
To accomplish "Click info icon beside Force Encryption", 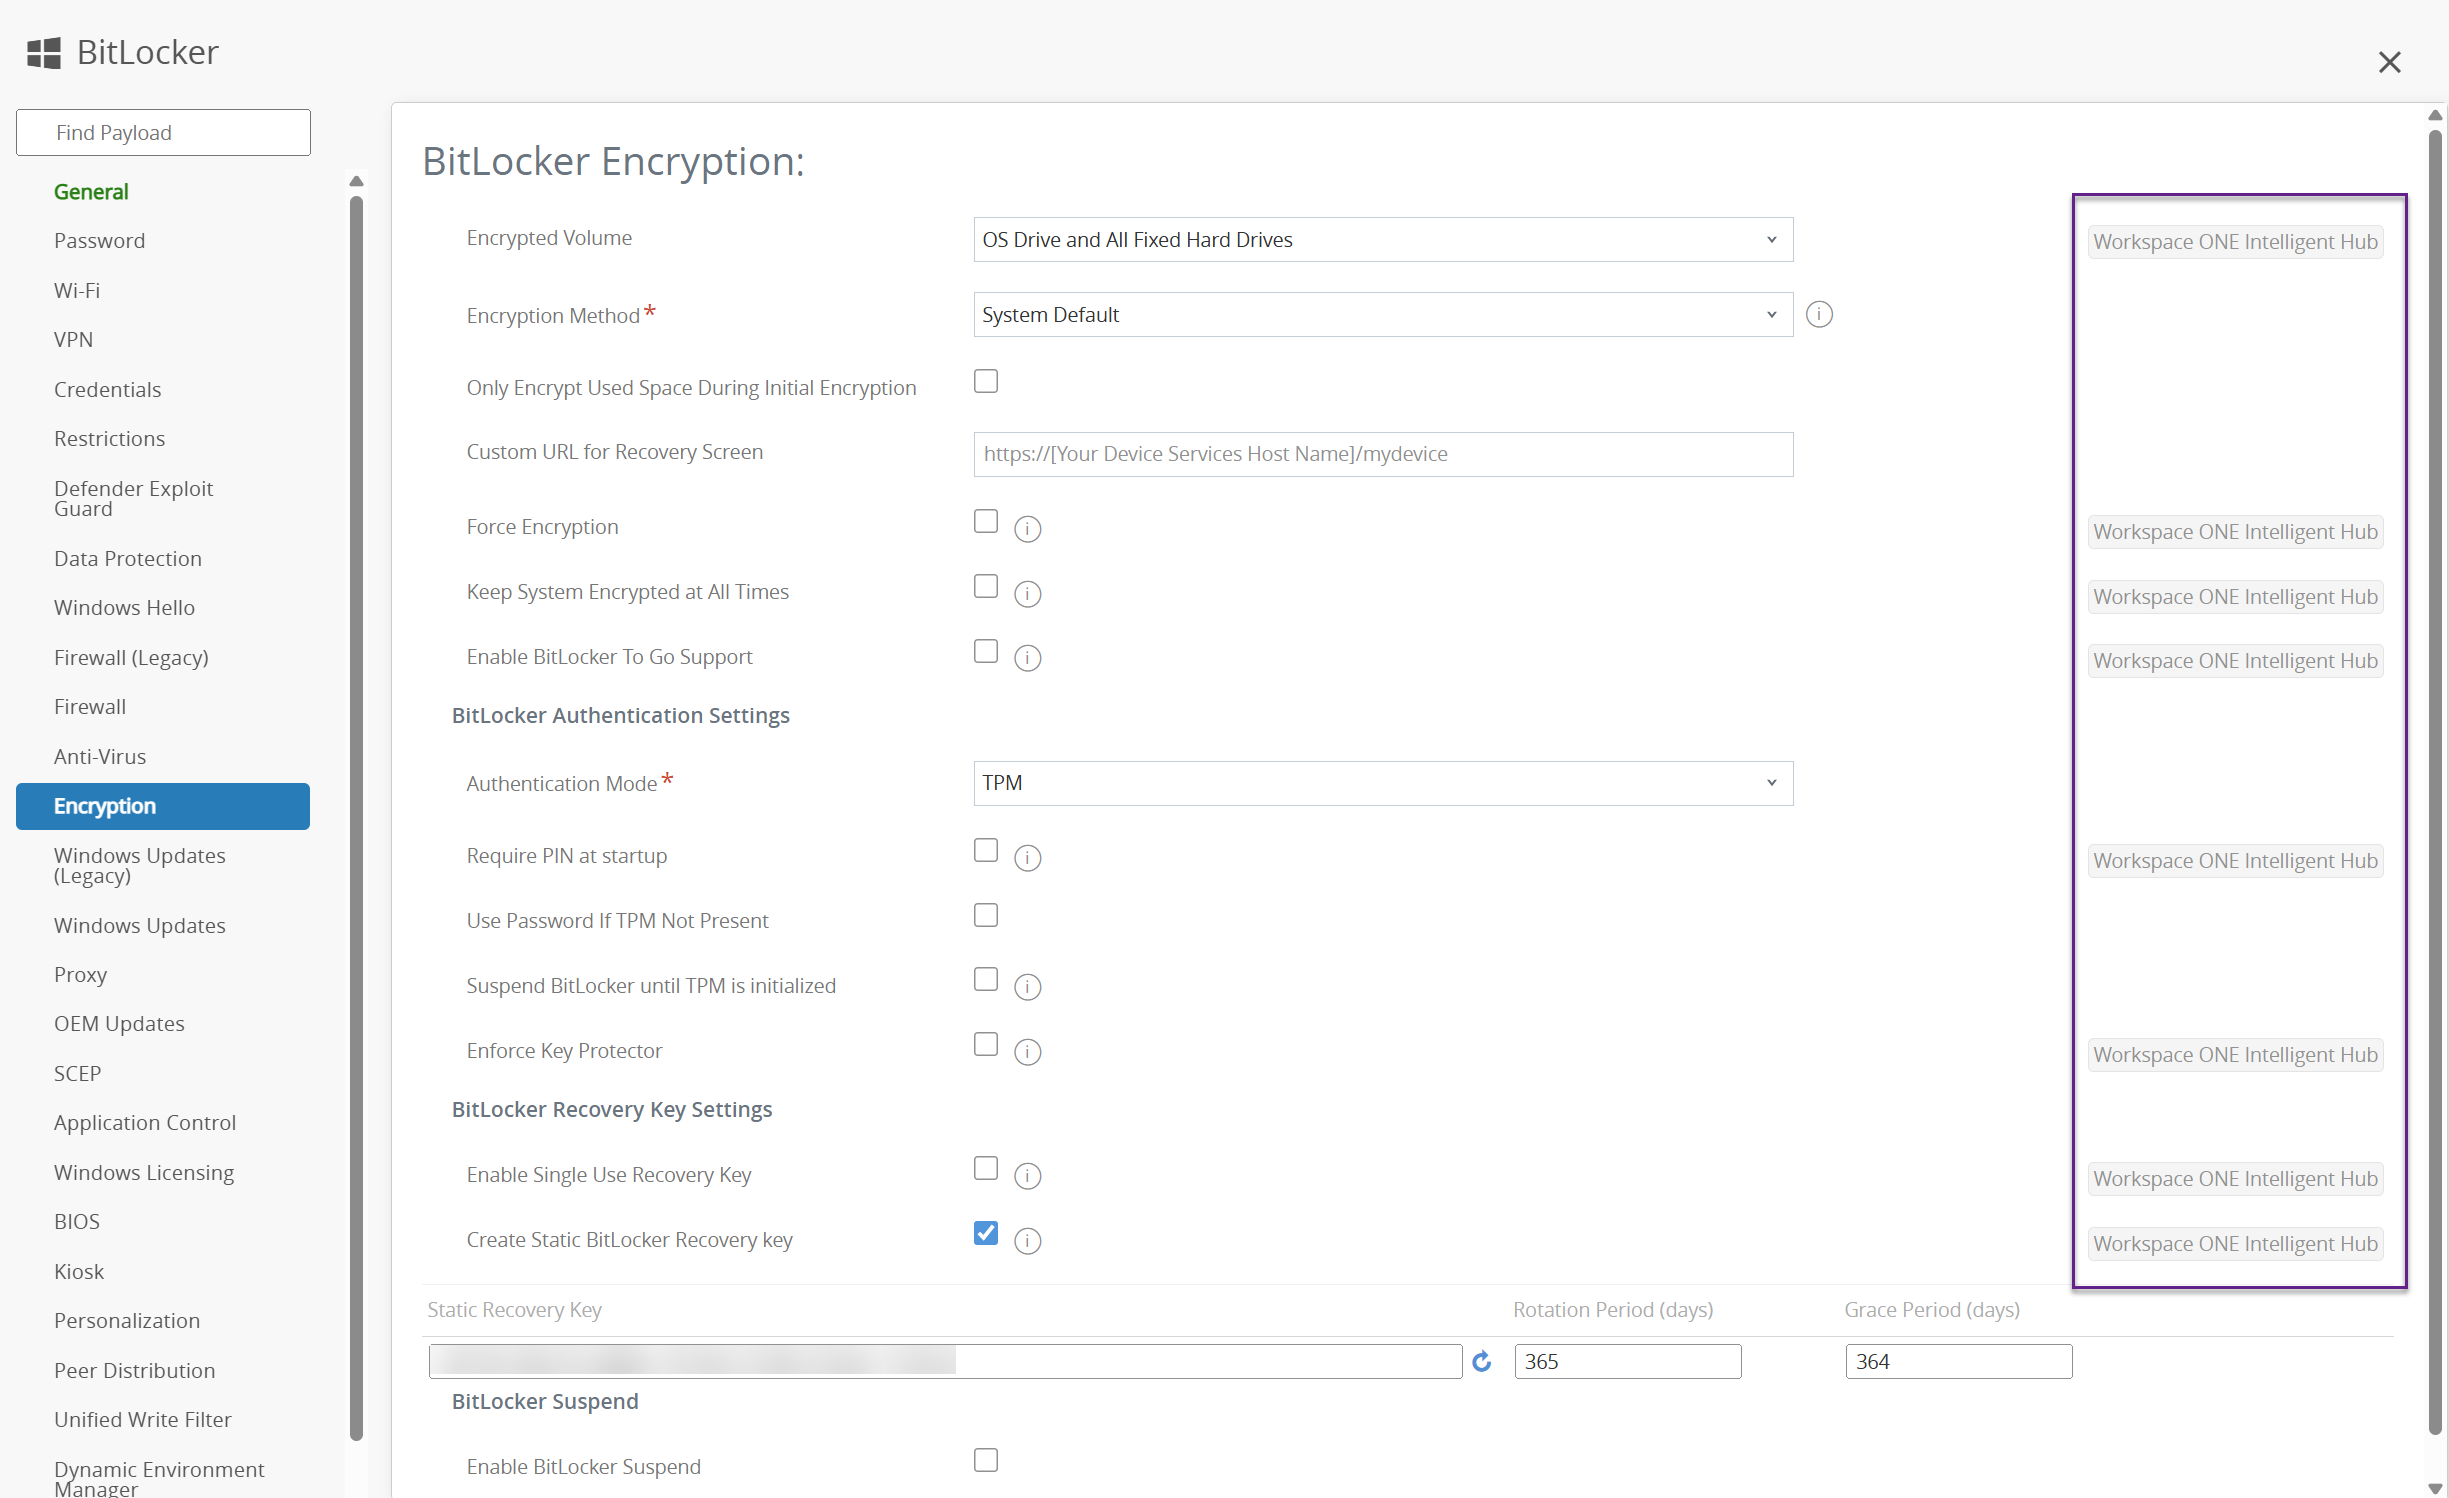I will click(x=1027, y=528).
